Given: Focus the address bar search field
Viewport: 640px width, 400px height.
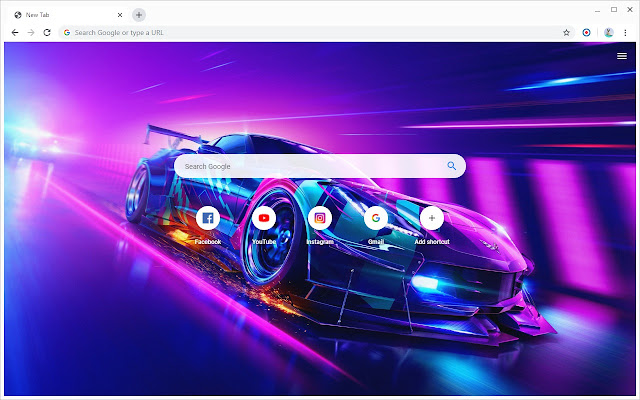Looking at the screenshot, I should [316, 32].
